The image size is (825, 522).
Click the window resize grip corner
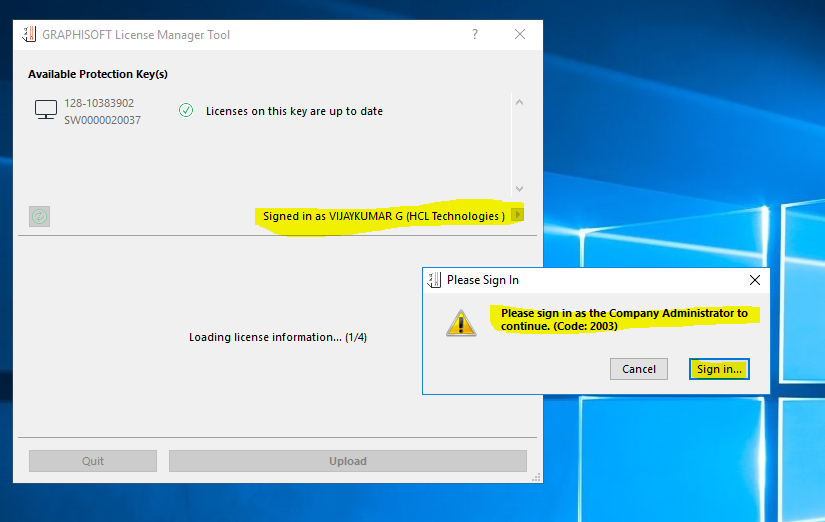536,477
